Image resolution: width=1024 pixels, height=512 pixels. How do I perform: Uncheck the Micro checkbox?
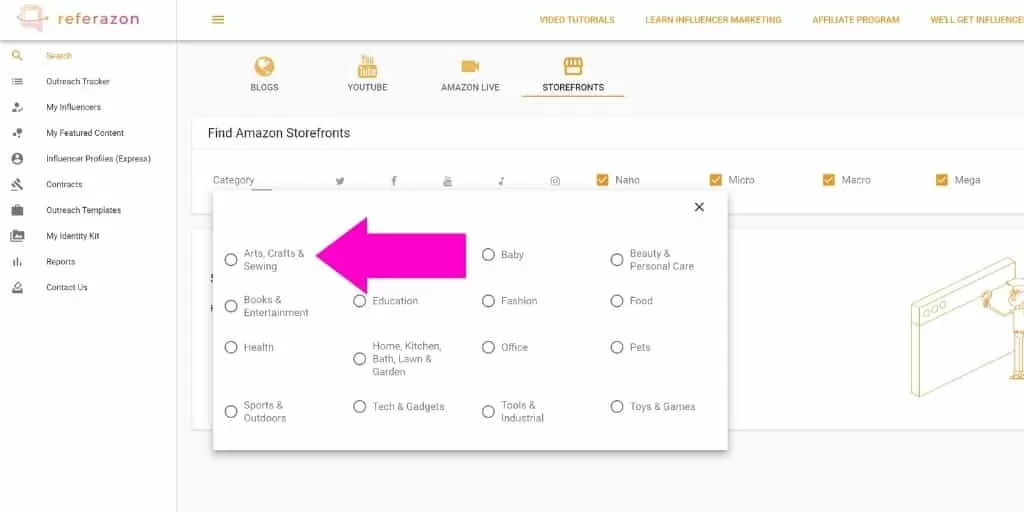pos(716,180)
